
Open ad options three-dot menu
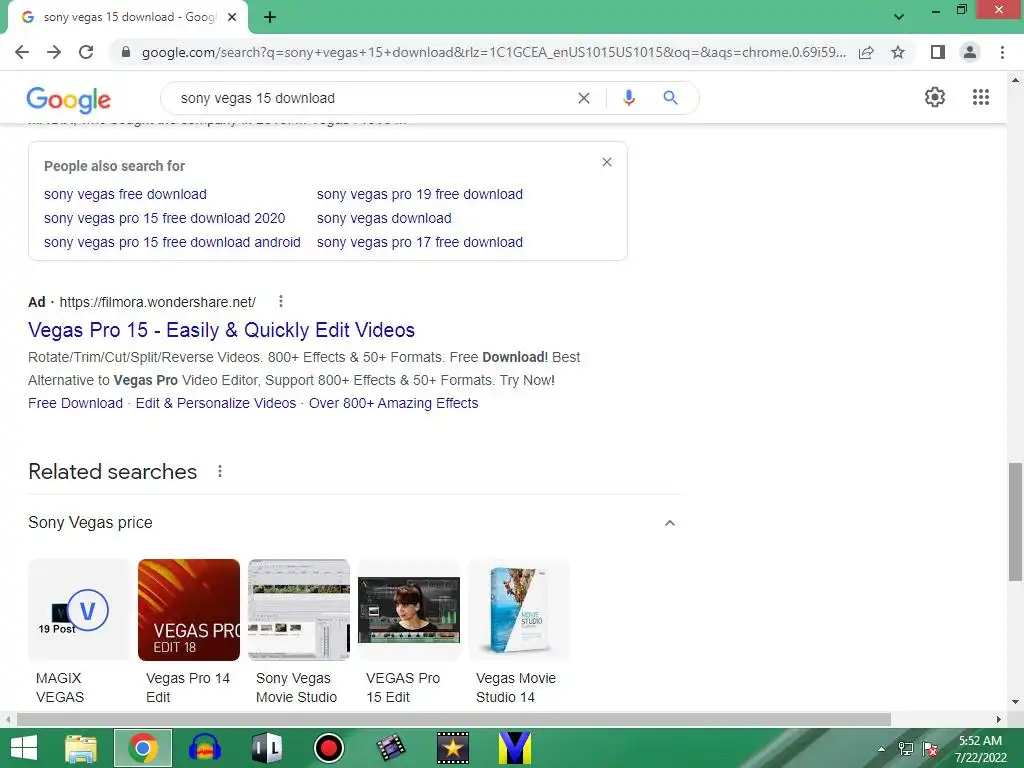coord(281,301)
